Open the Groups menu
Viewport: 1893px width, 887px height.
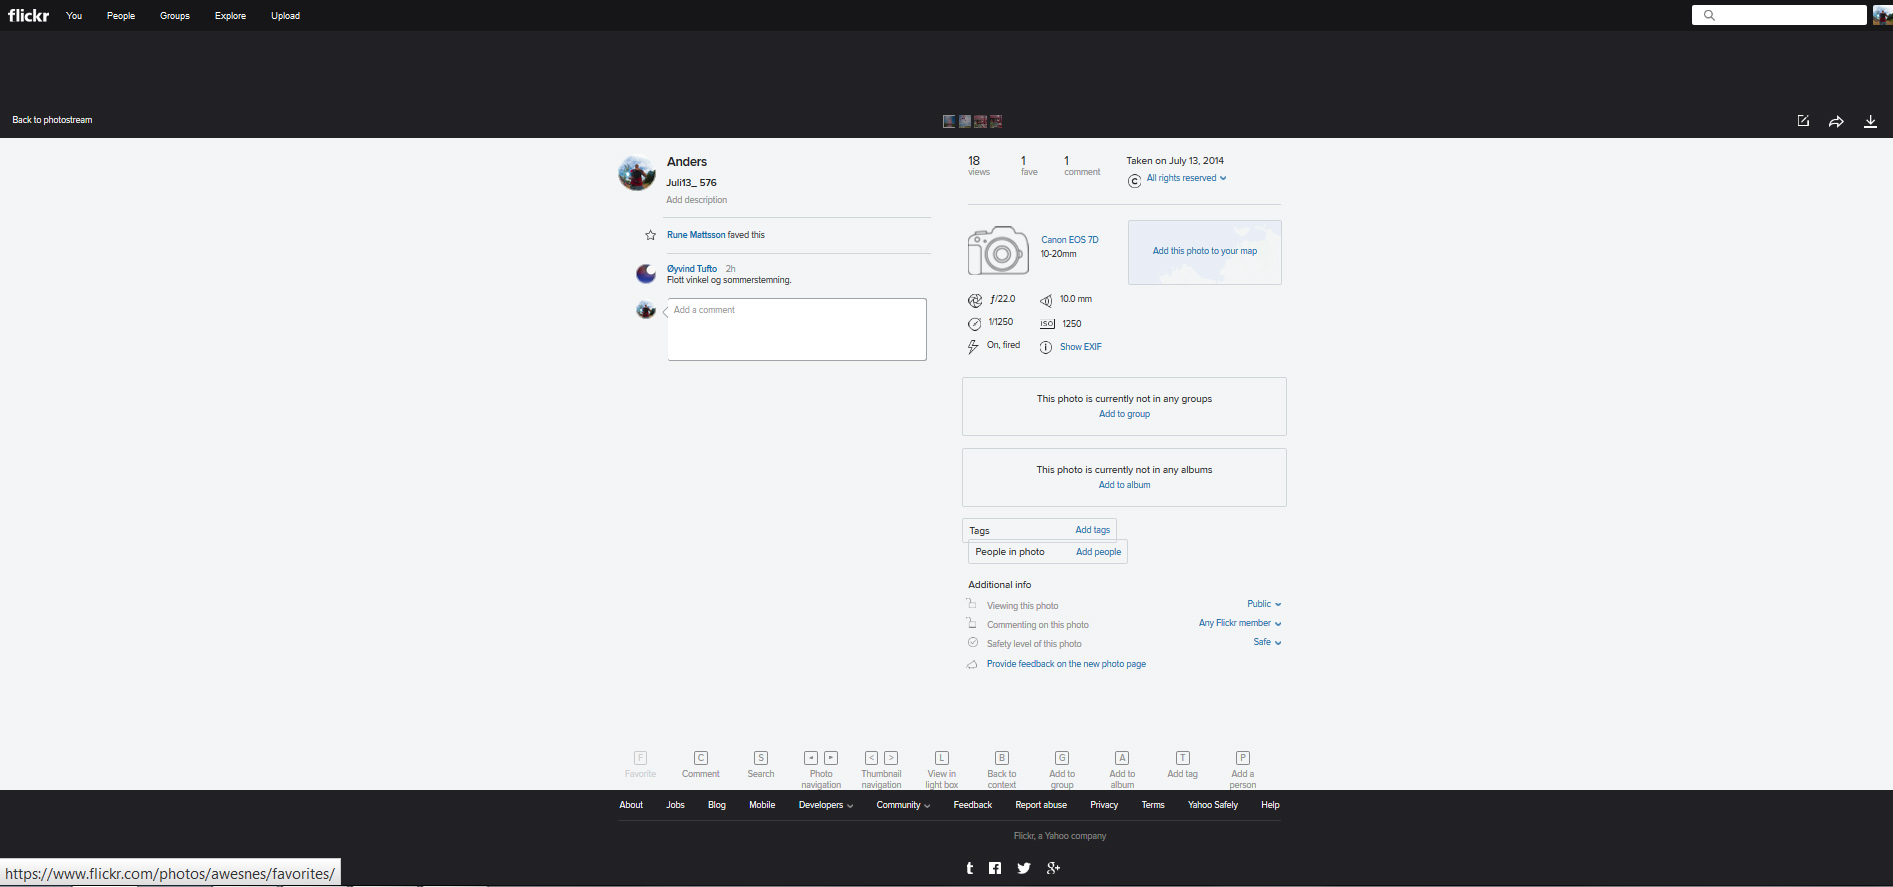[x=175, y=16]
